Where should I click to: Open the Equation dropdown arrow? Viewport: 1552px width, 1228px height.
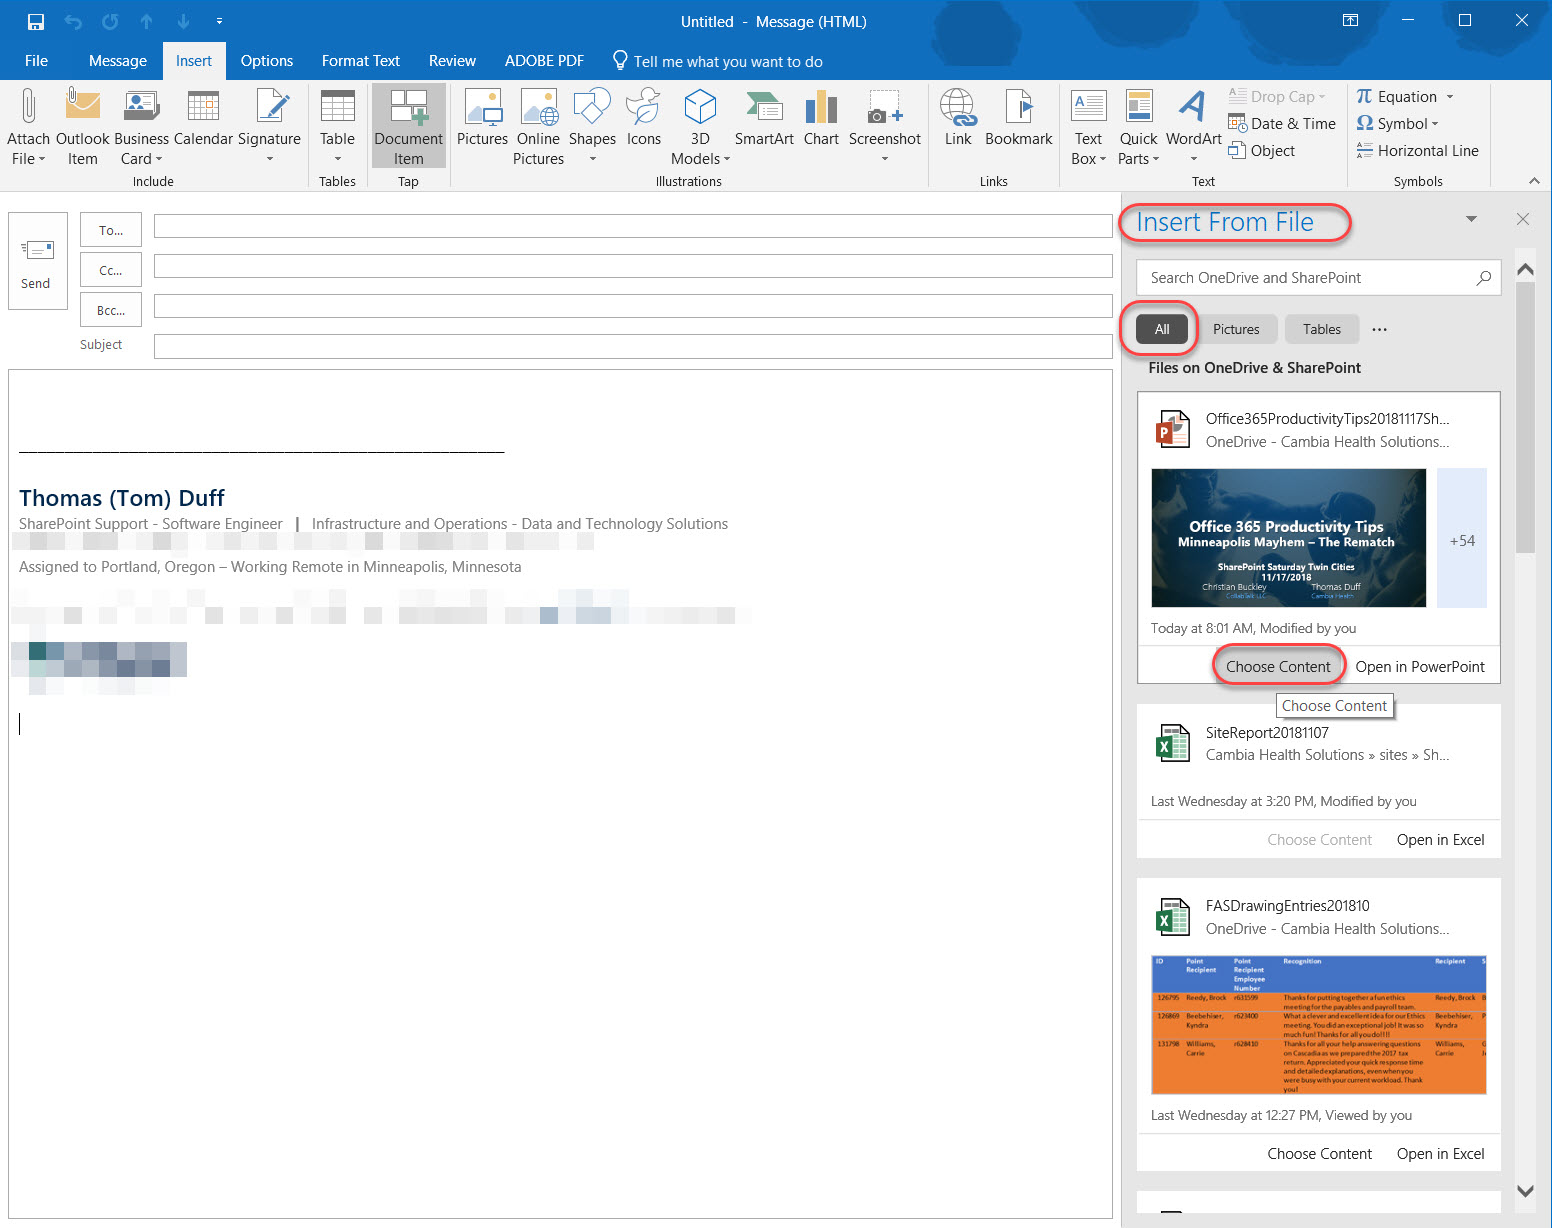tap(1449, 97)
